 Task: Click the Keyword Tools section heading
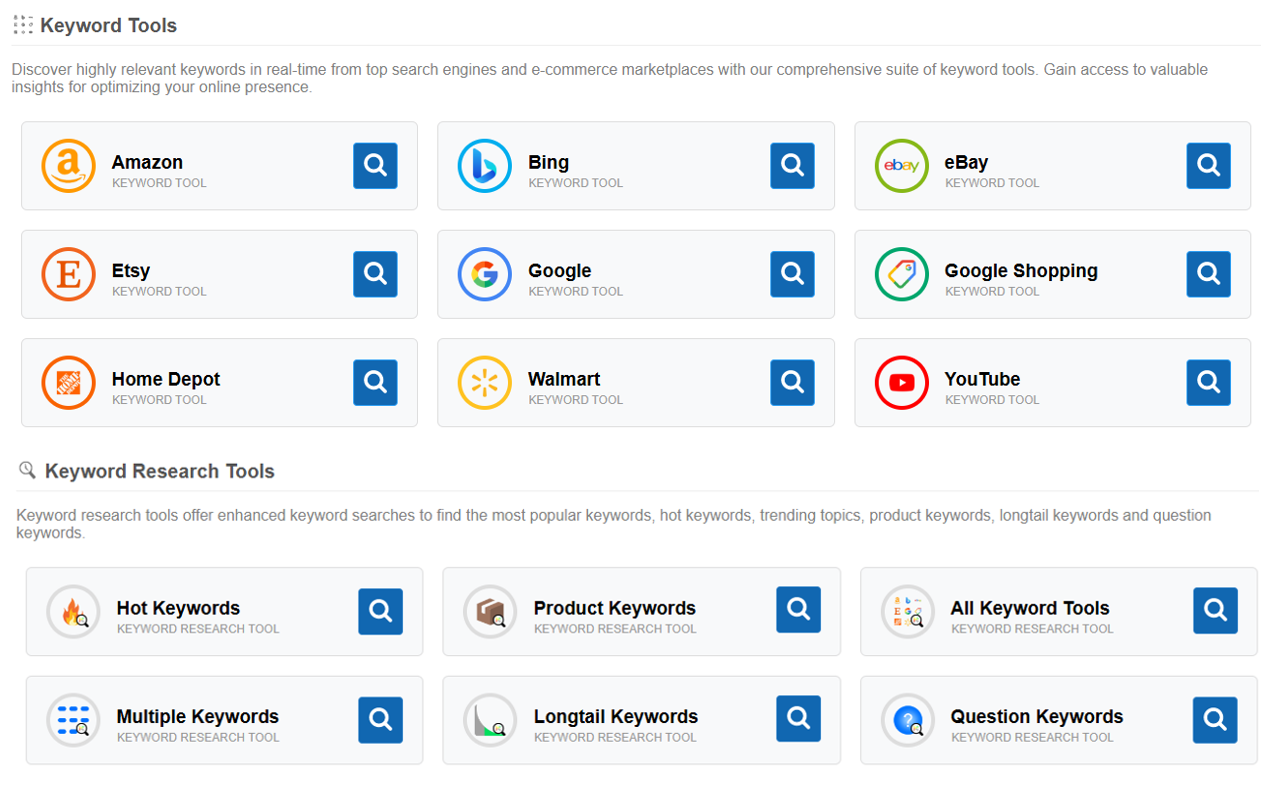click(x=108, y=25)
